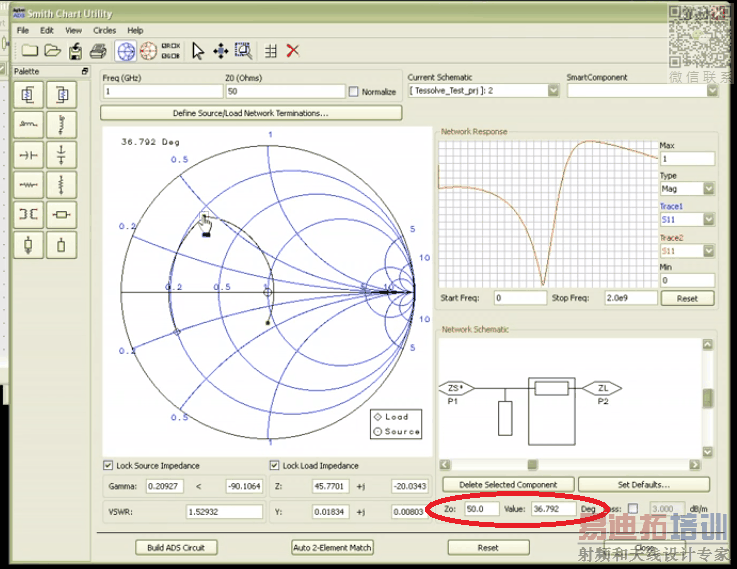The width and height of the screenshot is (737, 569).
Task: Select the transformer palette component
Action: pos(27,214)
